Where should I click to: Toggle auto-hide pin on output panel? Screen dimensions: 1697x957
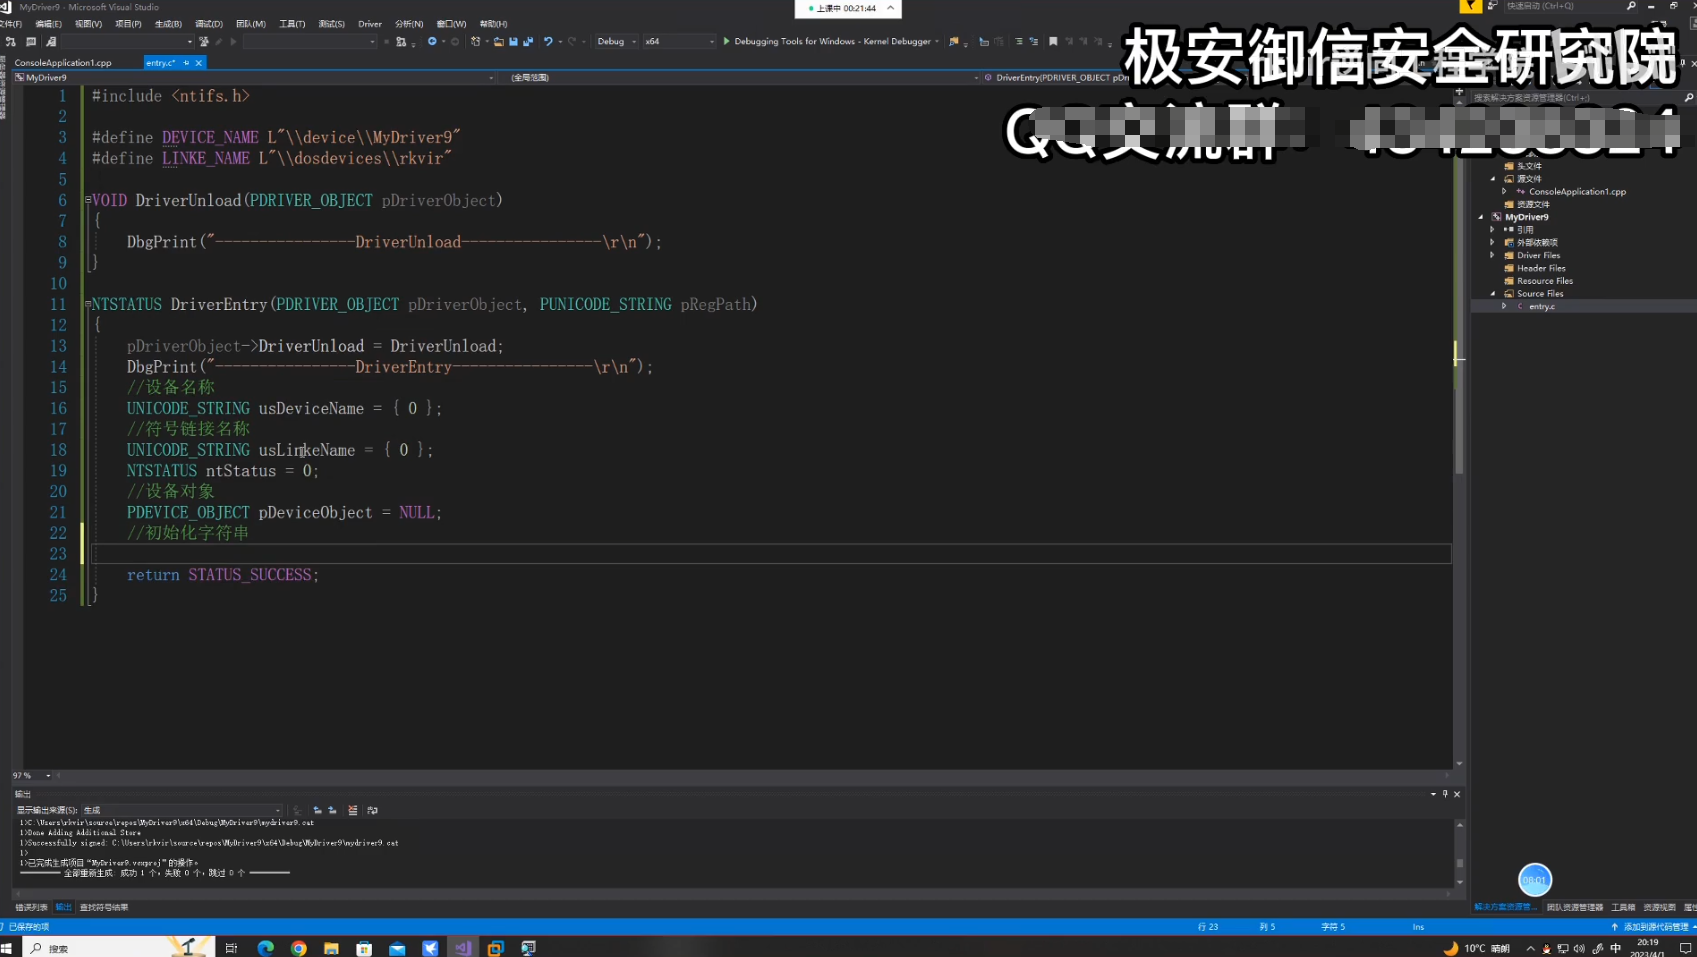coord(1445,794)
